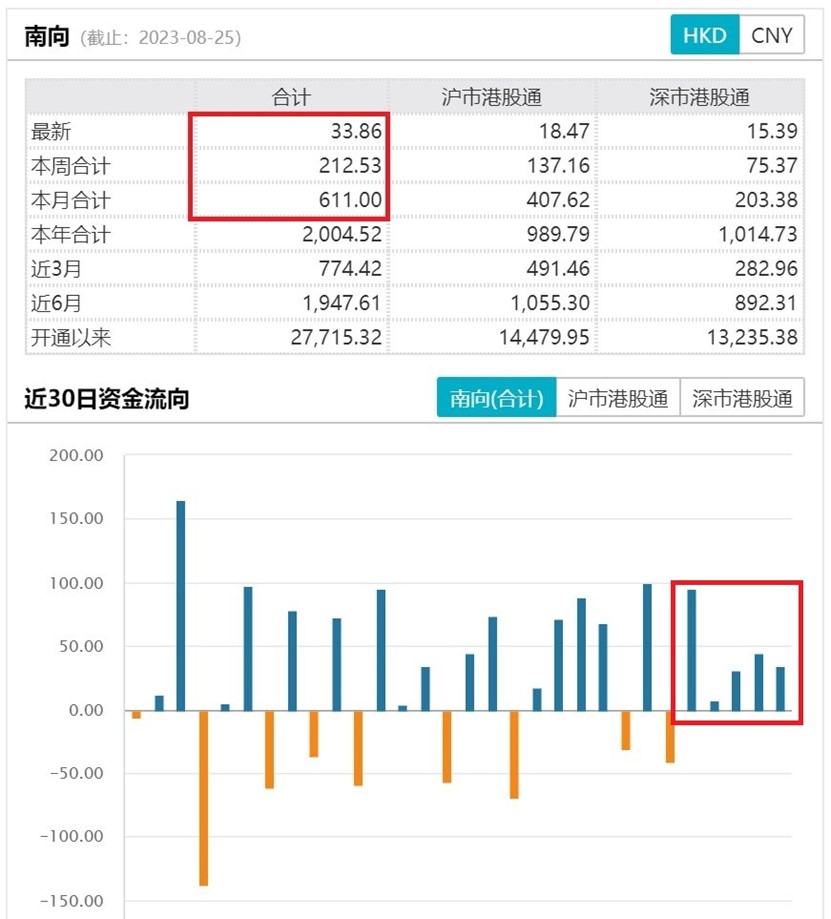Click the longest orange outflow bar
831x919 pixels.
(x=203, y=798)
